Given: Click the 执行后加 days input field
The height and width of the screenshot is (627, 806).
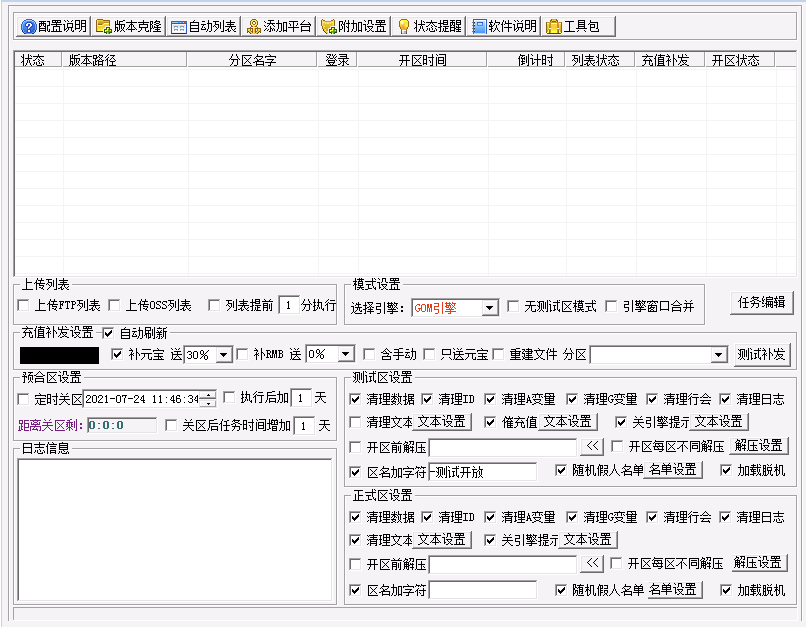Looking at the screenshot, I should (x=301, y=398).
